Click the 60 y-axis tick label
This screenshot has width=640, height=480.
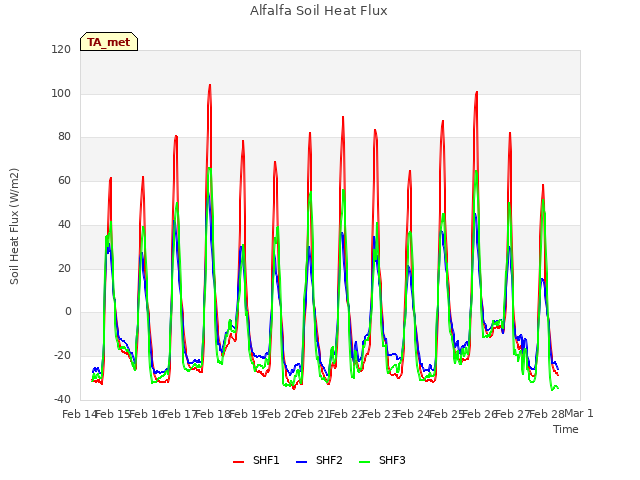[64, 181]
